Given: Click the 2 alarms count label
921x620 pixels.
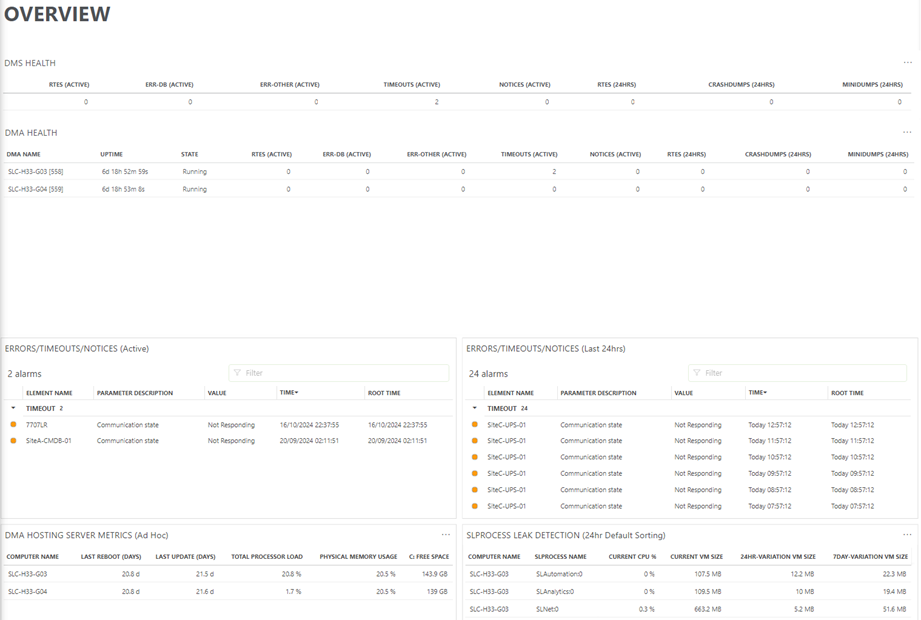Looking at the screenshot, I should [x=25, y=373].
